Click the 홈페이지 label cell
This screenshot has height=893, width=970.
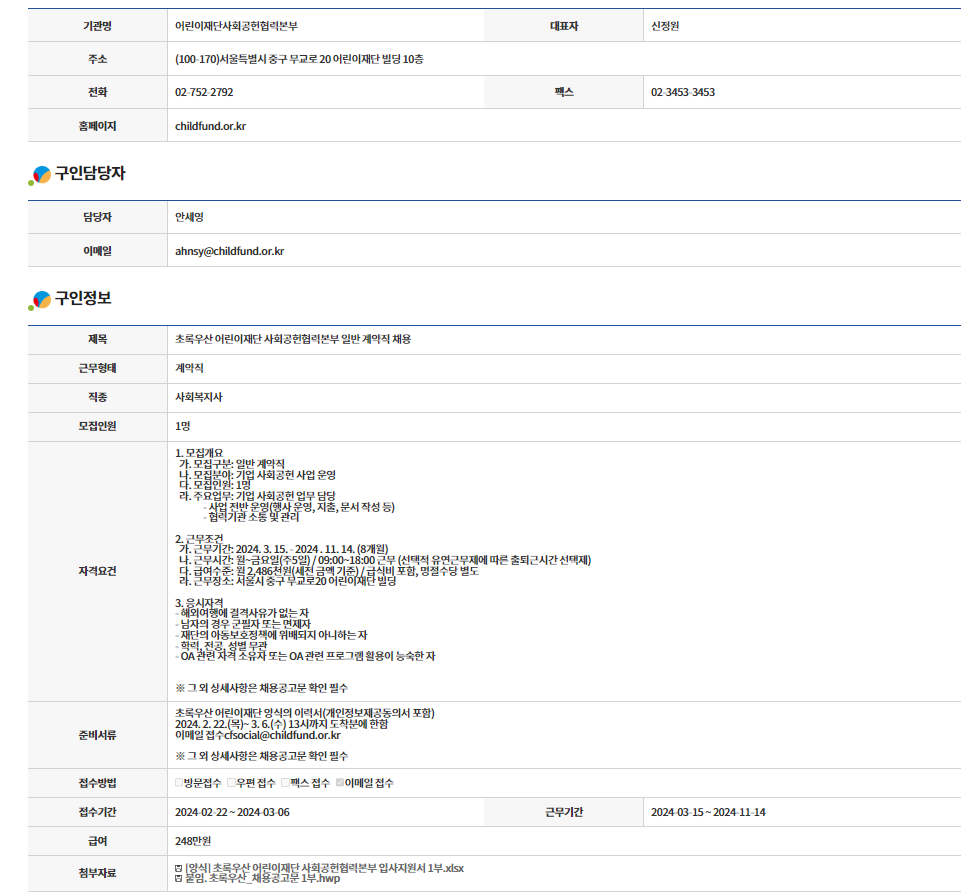point(98,126)
